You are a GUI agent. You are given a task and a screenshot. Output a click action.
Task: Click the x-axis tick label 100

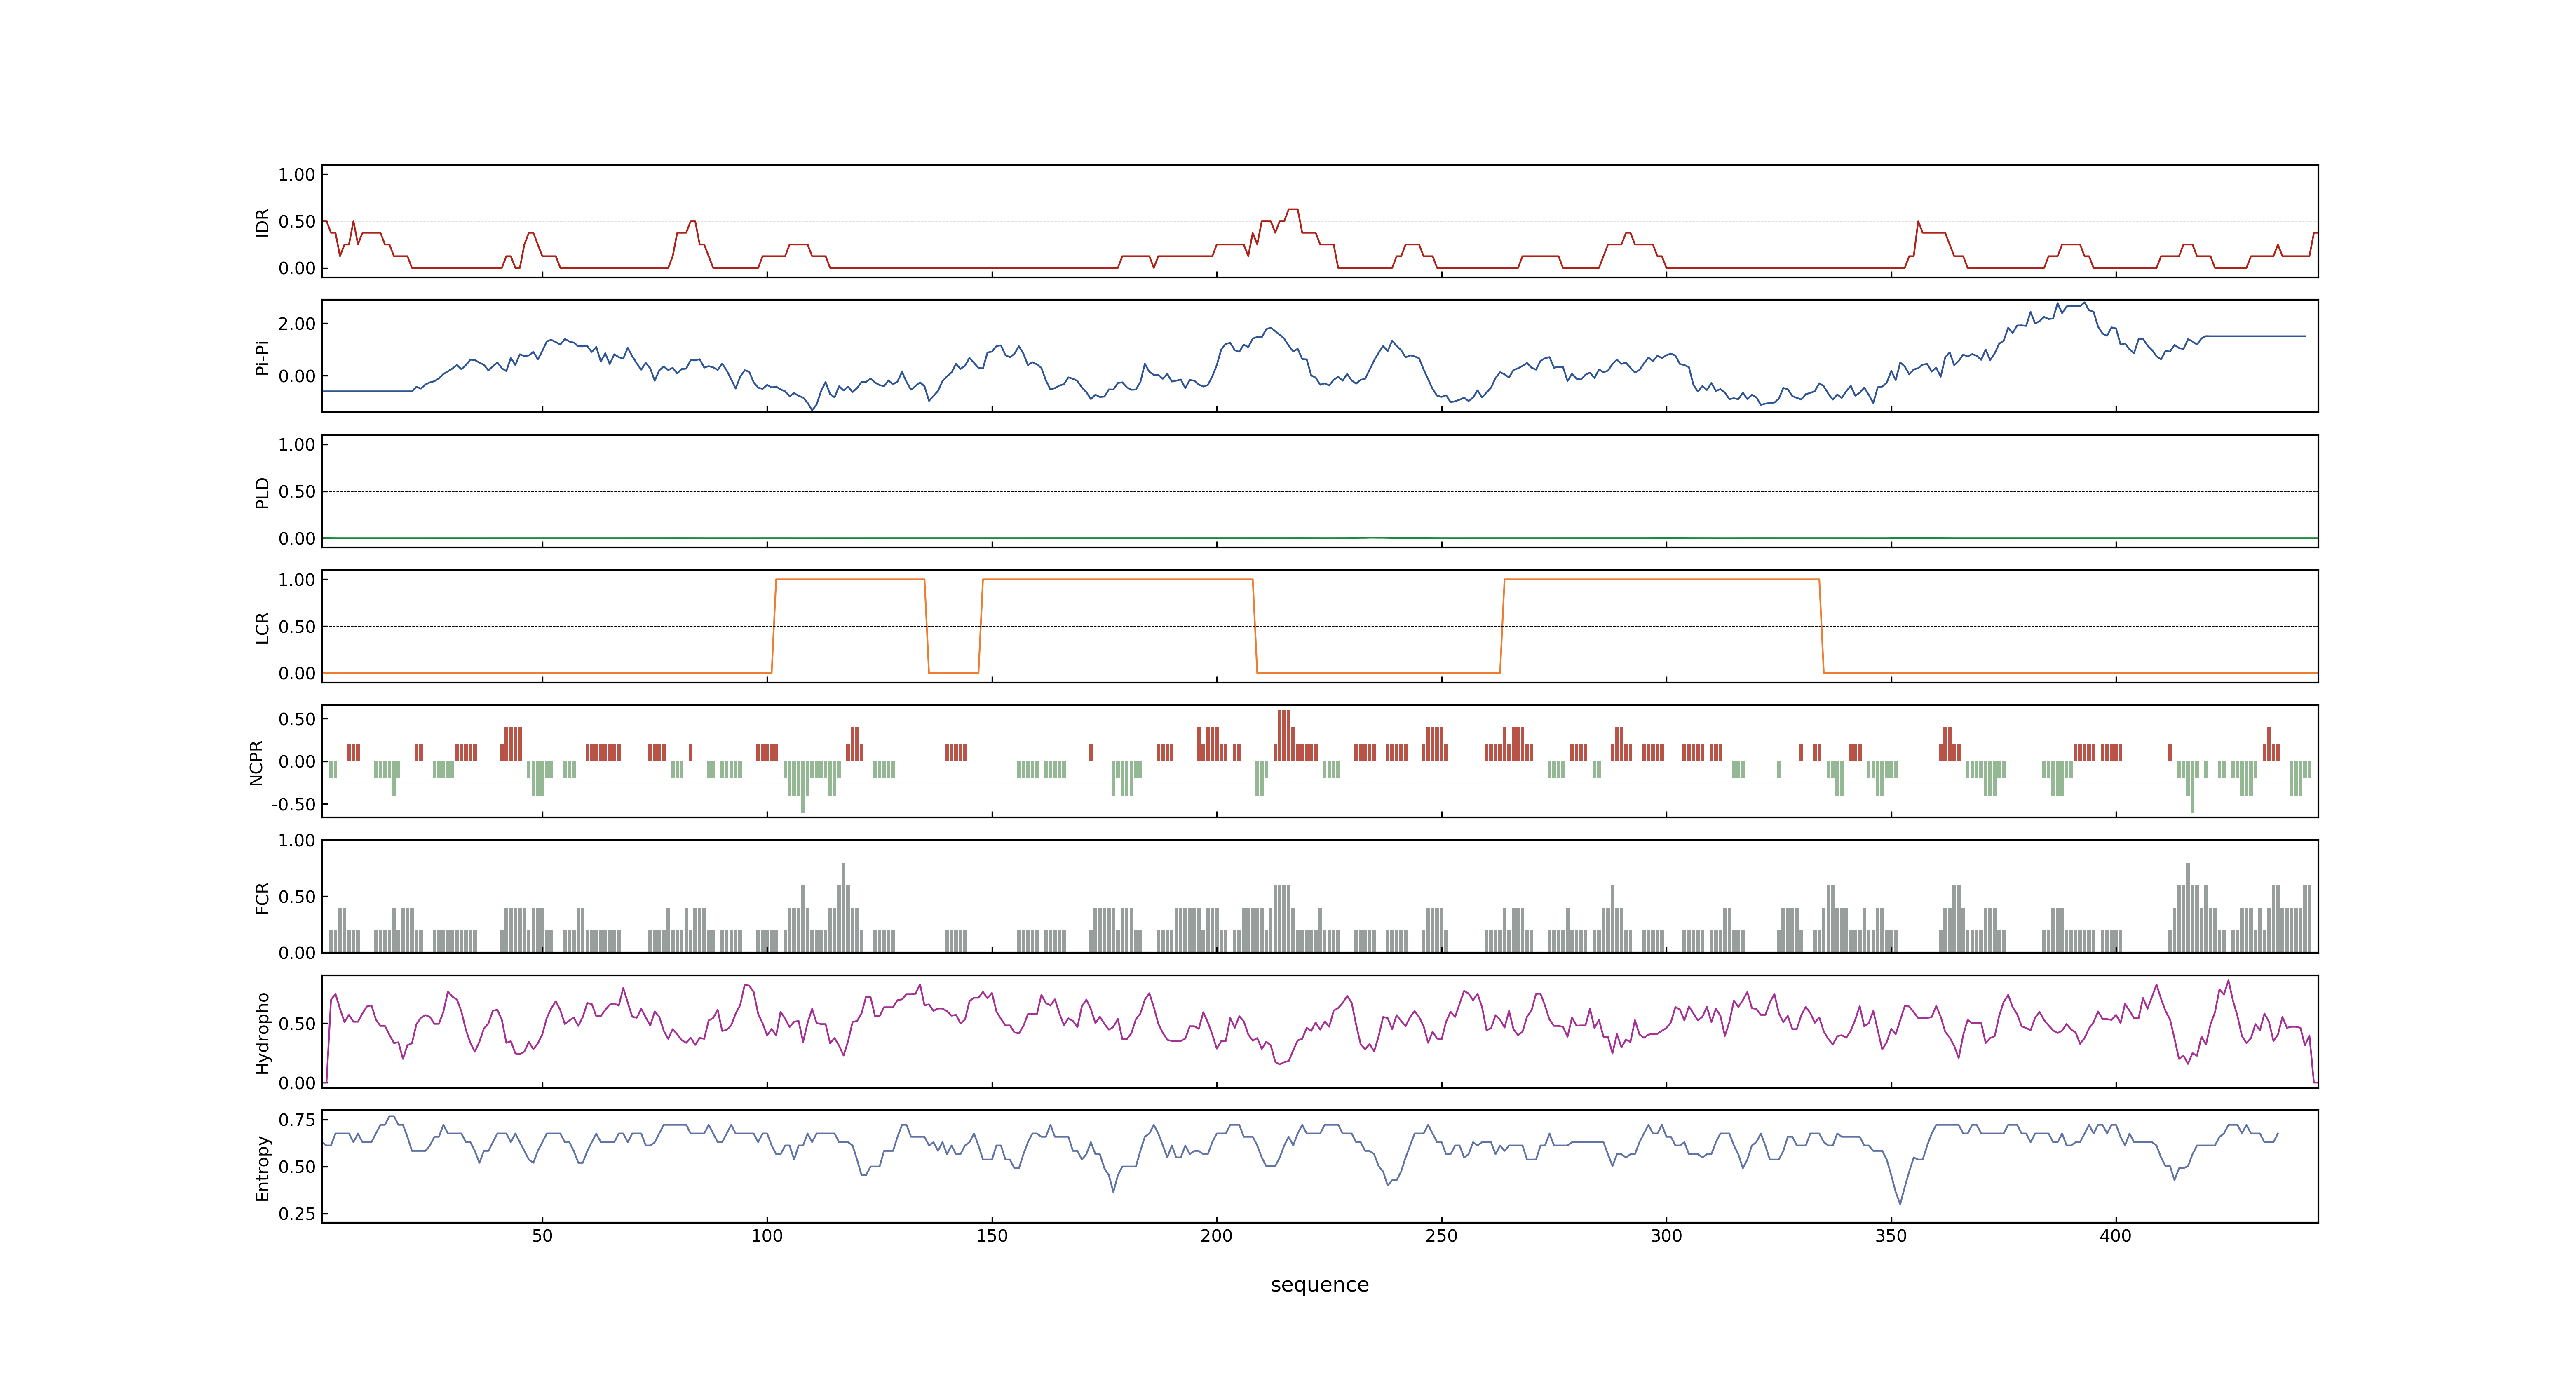point(767,1236)
